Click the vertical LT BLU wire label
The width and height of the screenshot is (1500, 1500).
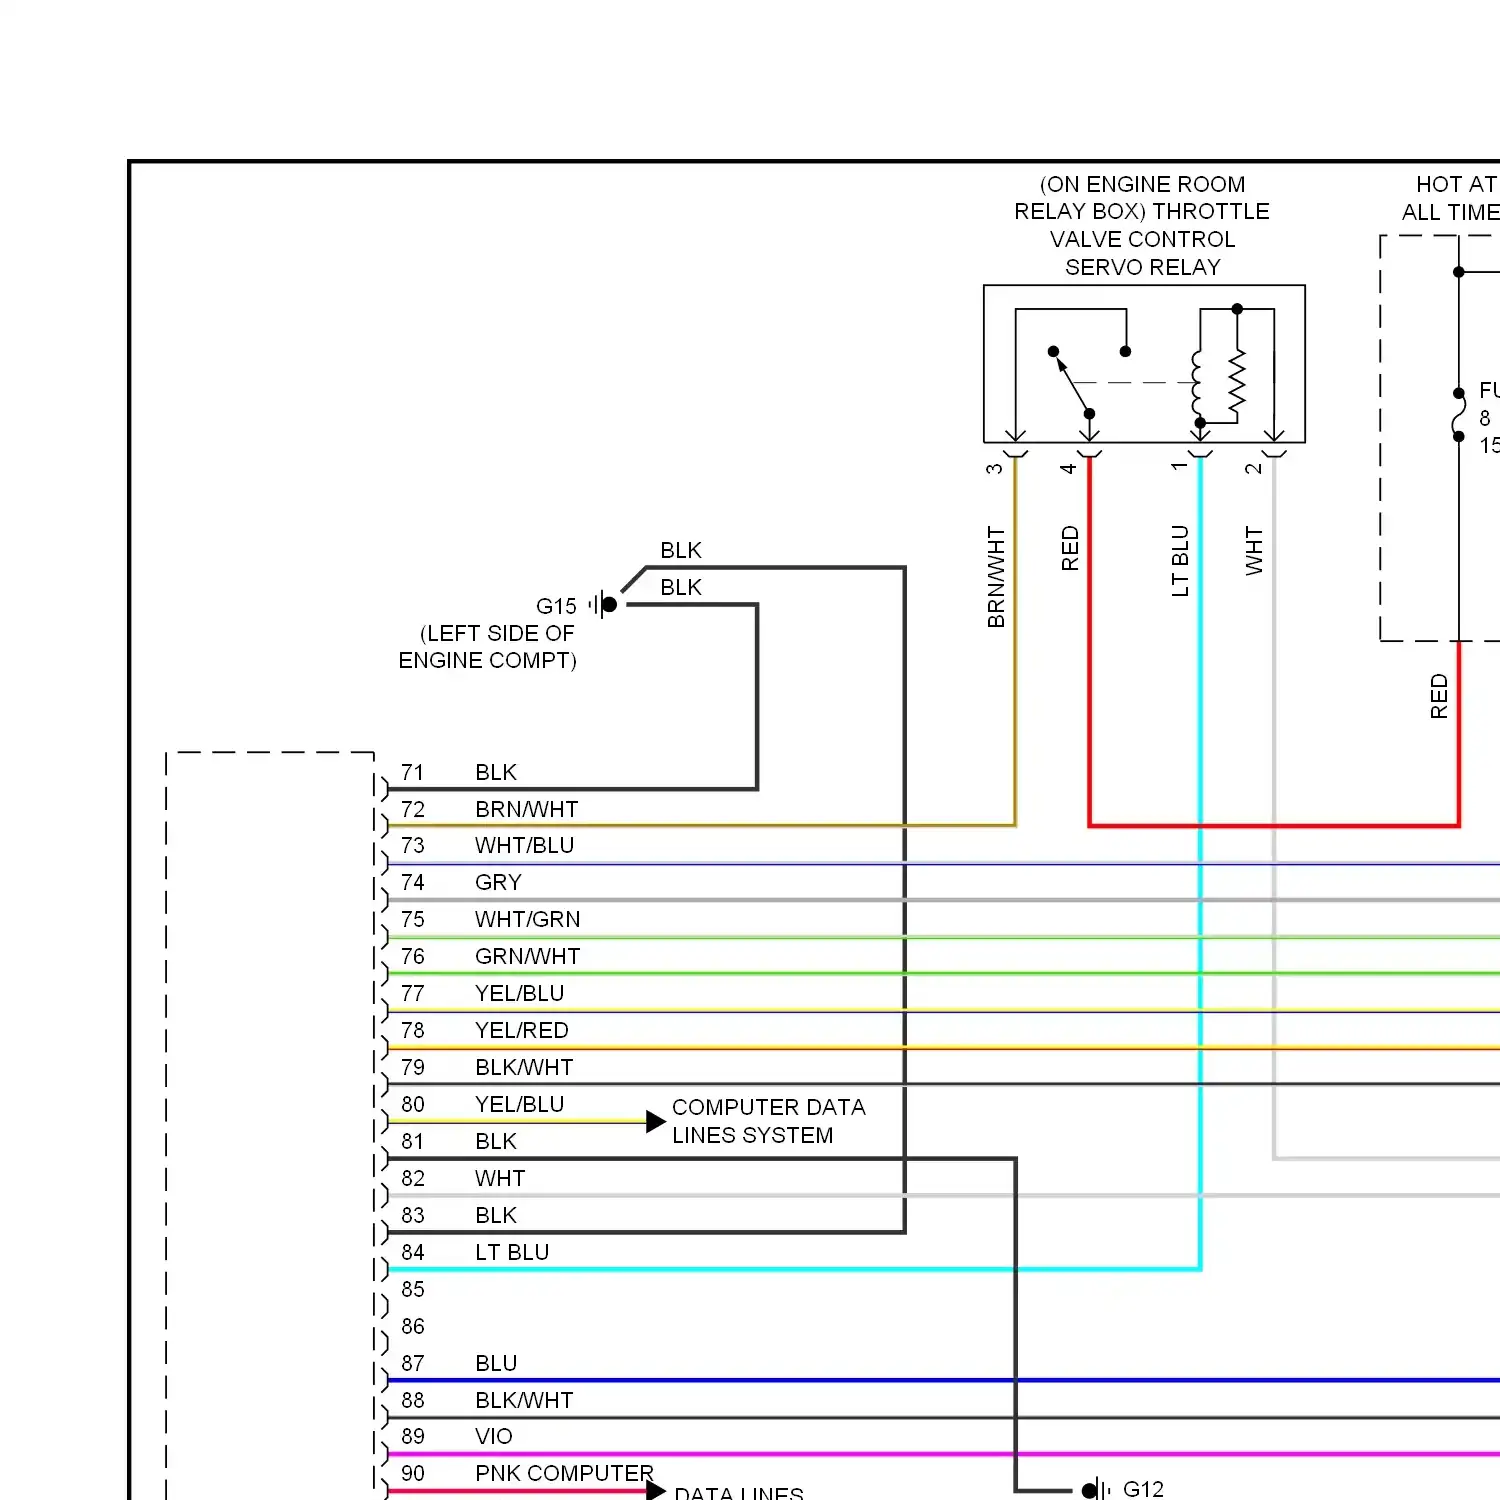coord(1180,561)
